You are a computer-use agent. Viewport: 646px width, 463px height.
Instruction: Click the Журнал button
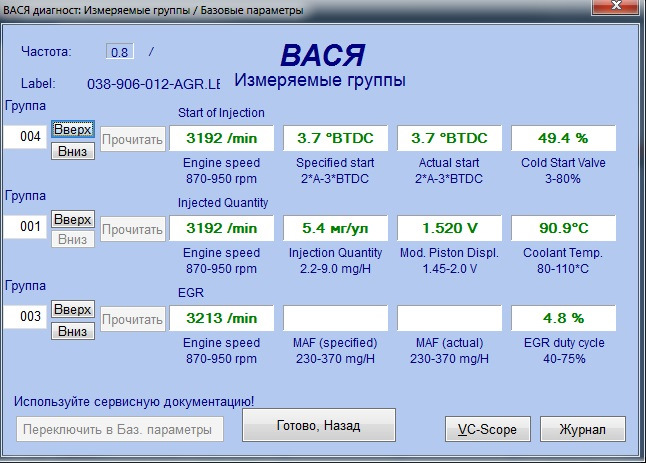coord(583,429)
